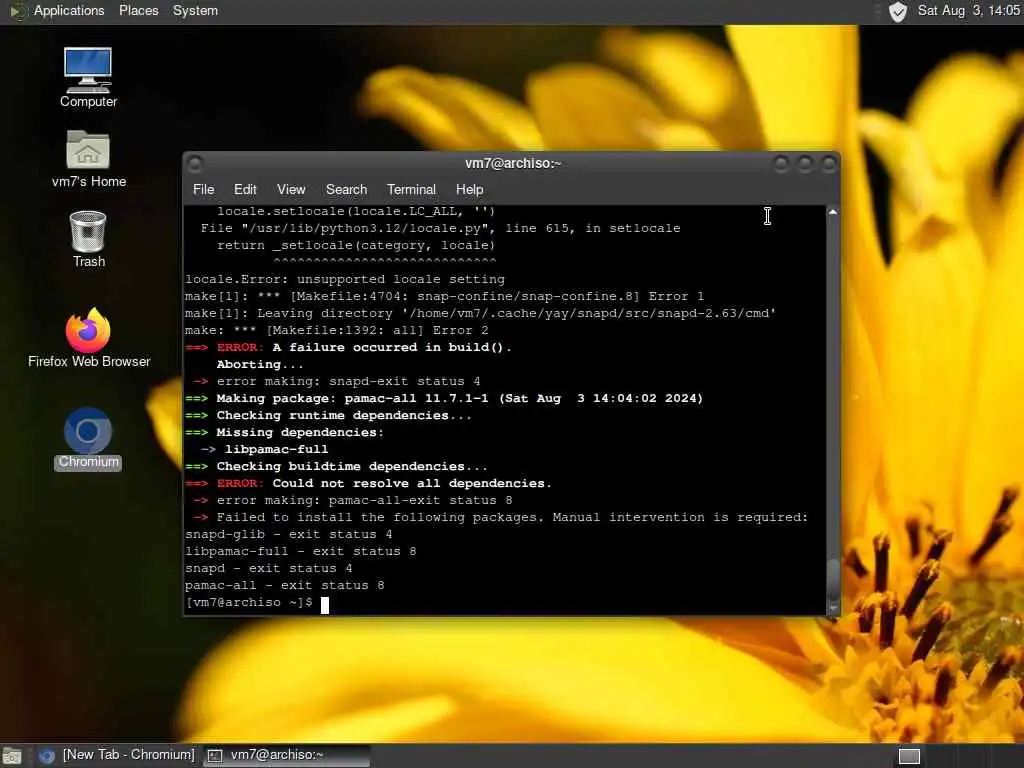Viewport: 1024px width, 768px height.
Task: Open the Computer desktop icon
Action: pyautogui.click(x=88, y=77)
